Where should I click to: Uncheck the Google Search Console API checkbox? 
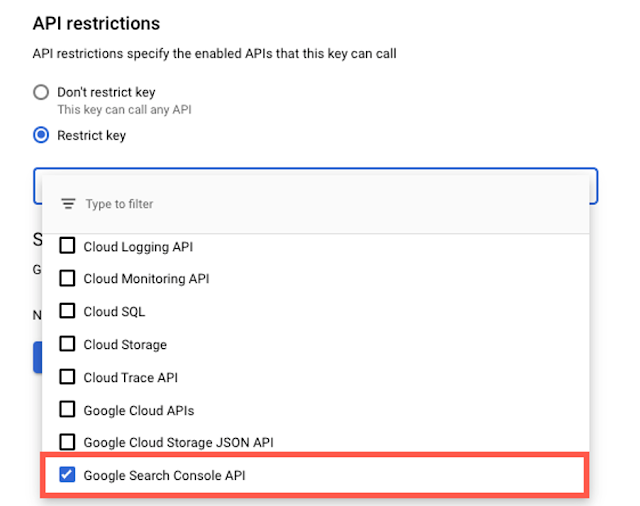coord(68,476)
